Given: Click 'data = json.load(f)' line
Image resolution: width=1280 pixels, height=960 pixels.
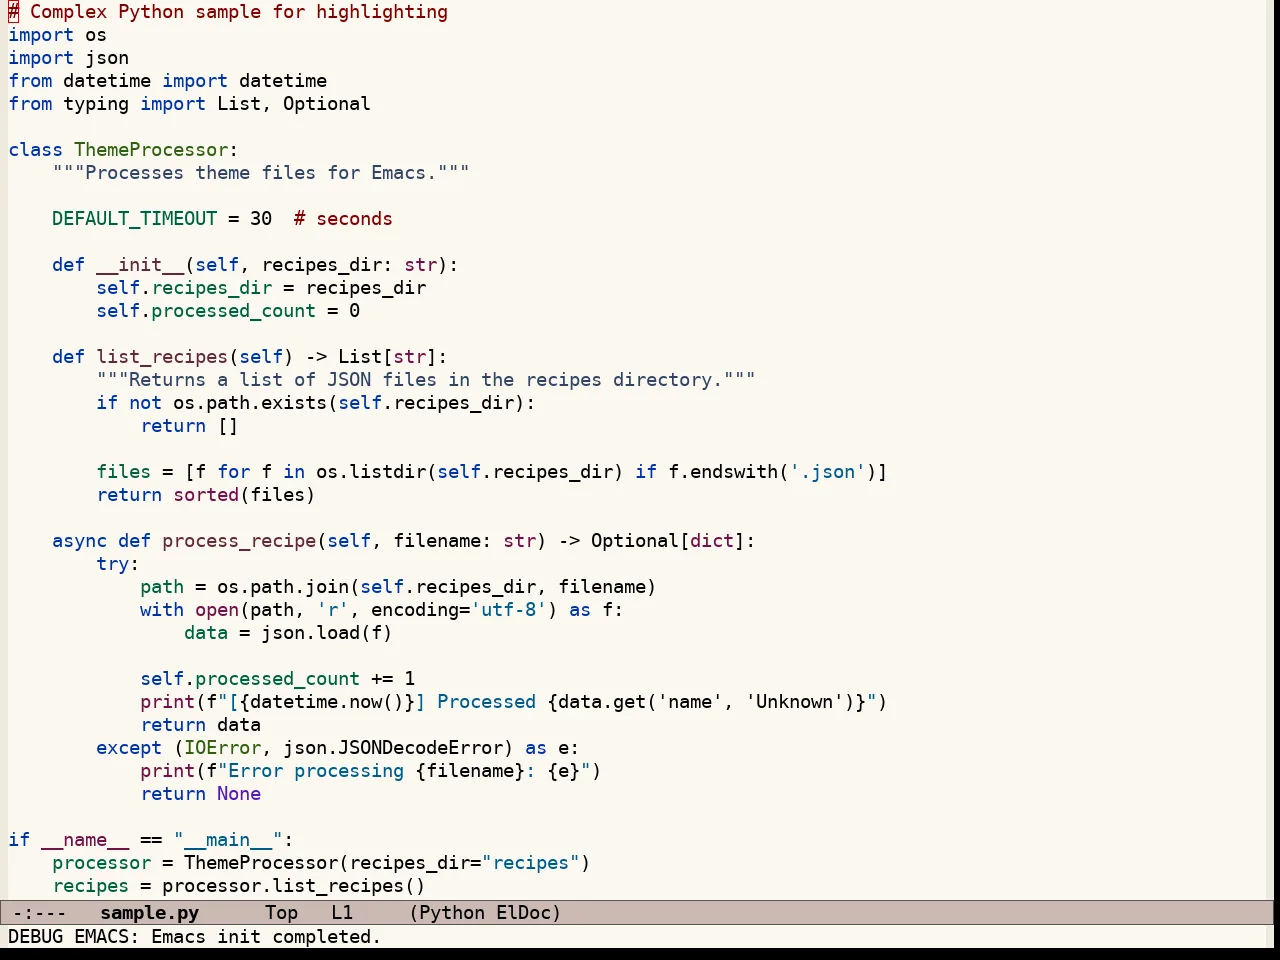Looking at the screenshot, I should pyautogui.click(x=288, y=633).
